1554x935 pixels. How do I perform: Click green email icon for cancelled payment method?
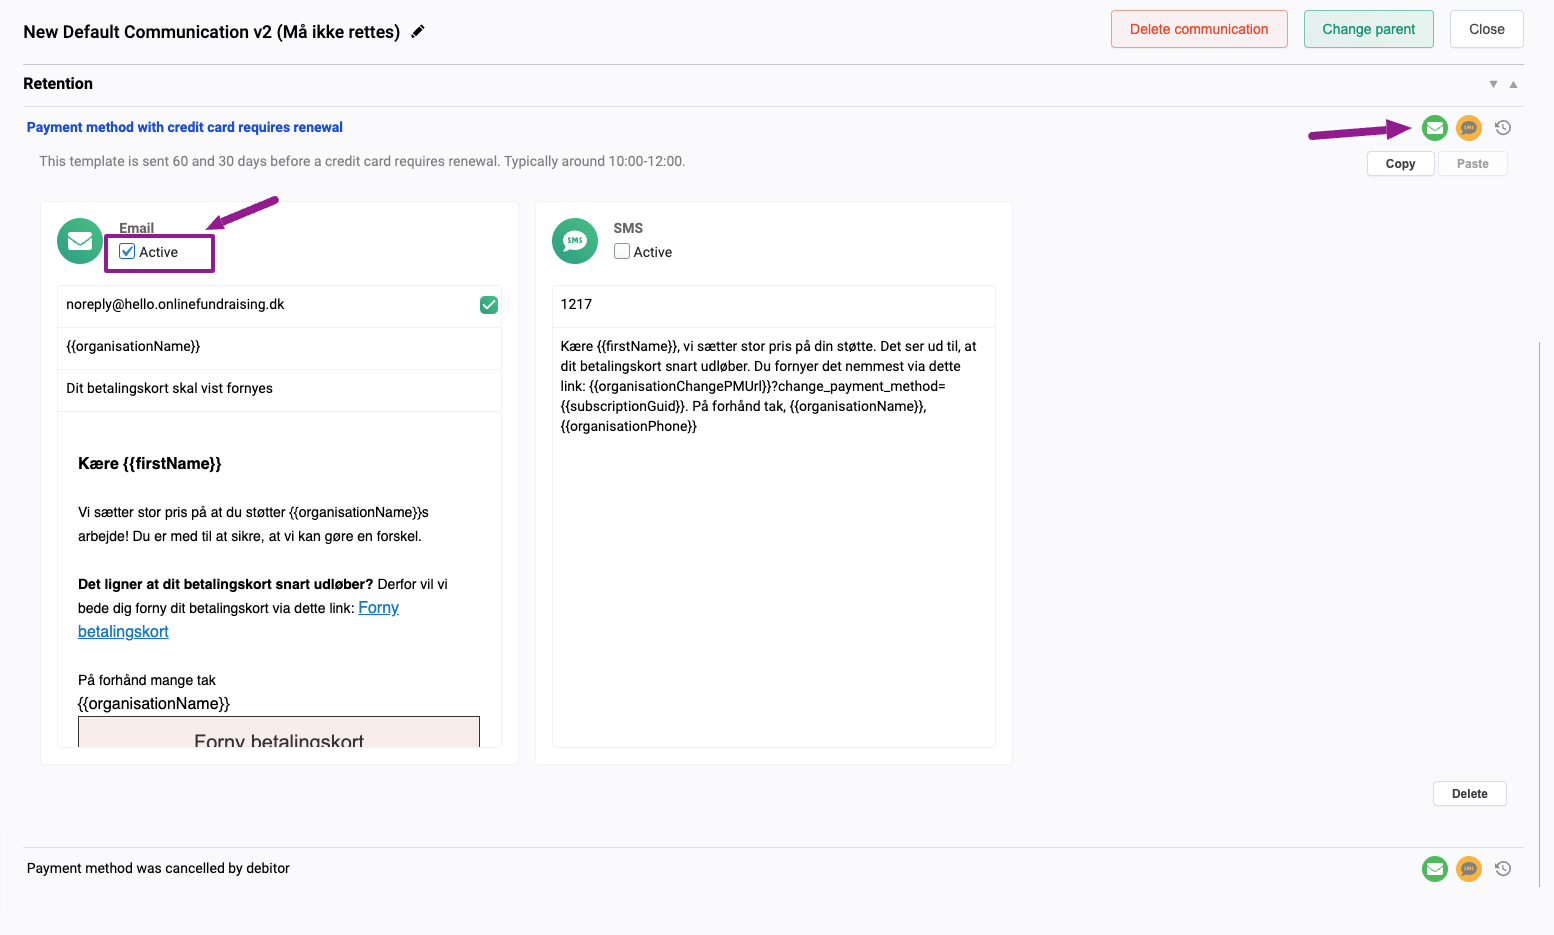[x=1435, y=869]
